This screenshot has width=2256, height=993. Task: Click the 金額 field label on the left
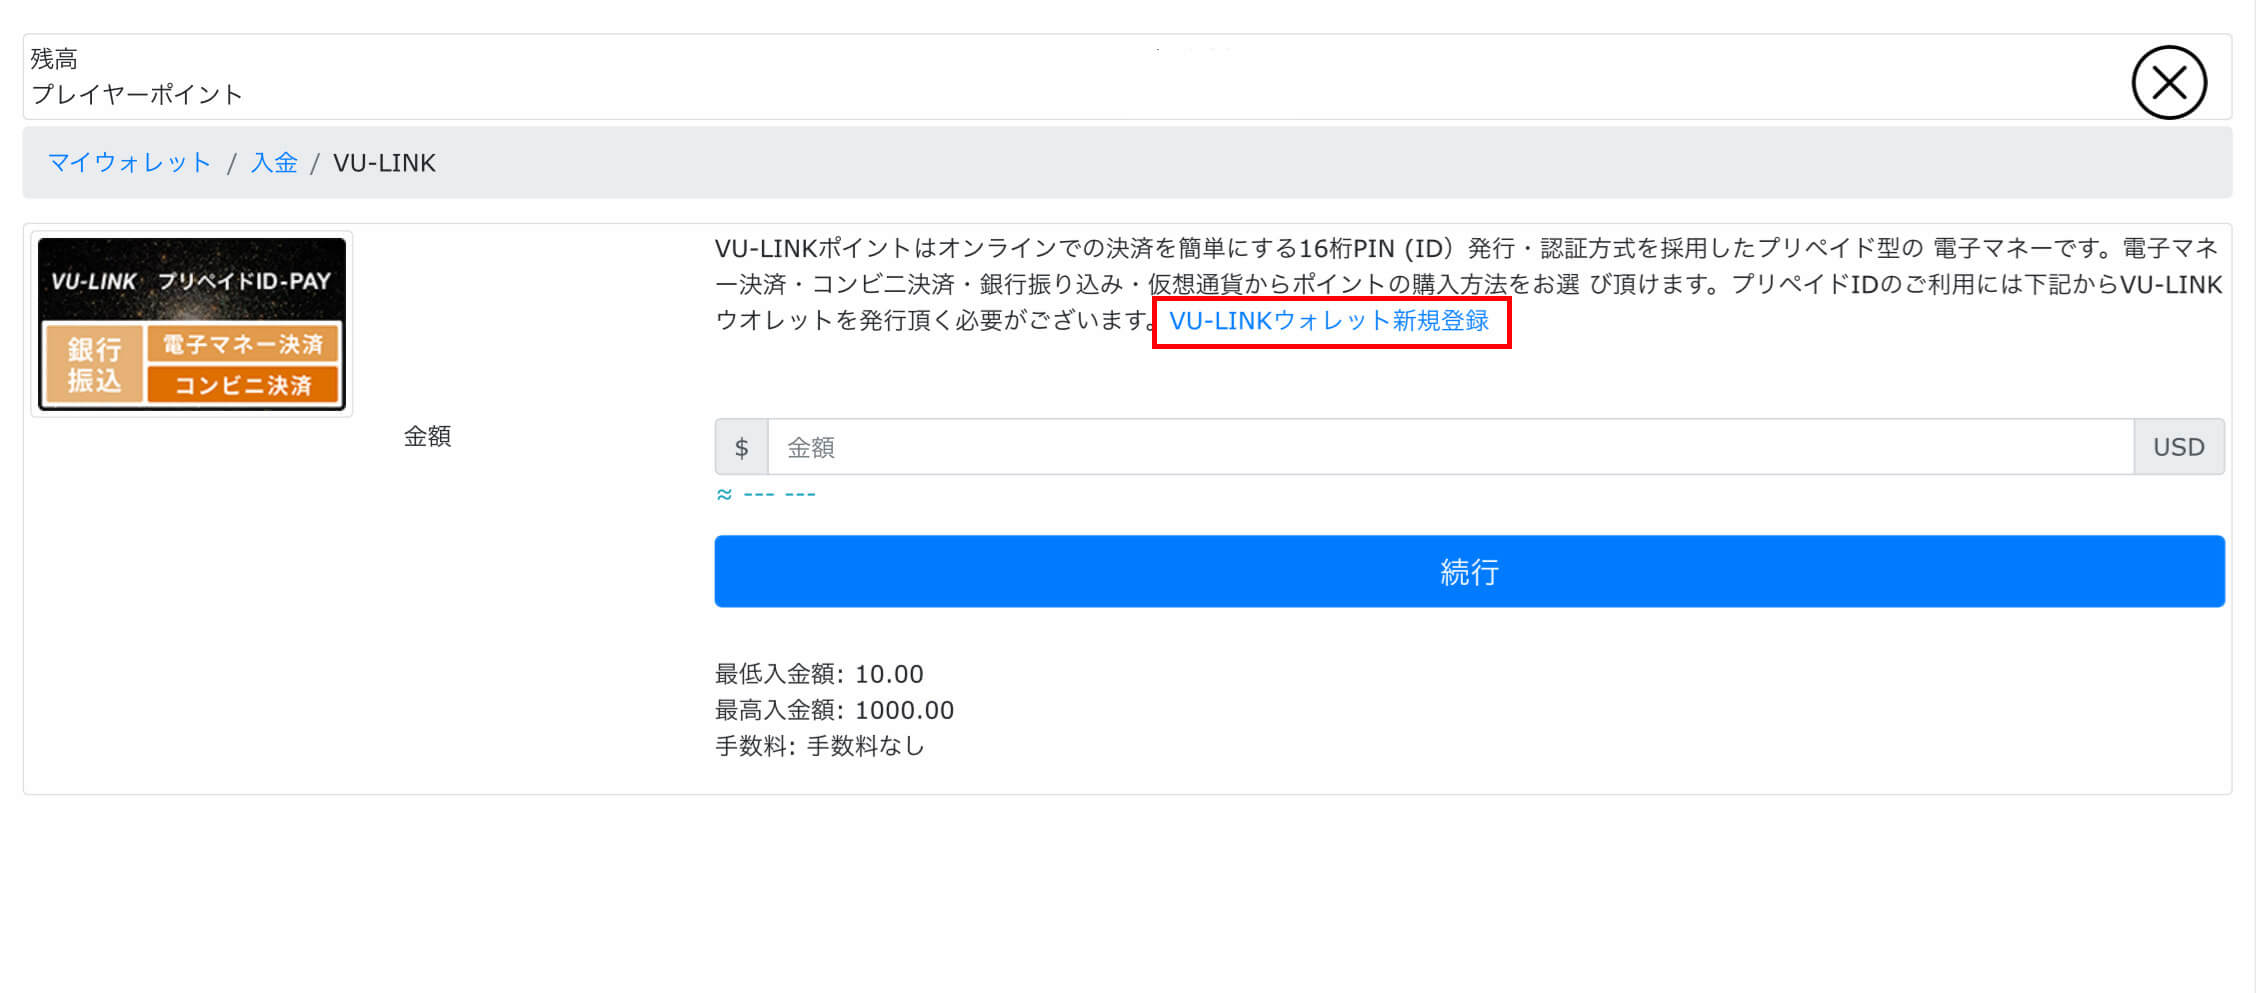click(x=427, y=436)
